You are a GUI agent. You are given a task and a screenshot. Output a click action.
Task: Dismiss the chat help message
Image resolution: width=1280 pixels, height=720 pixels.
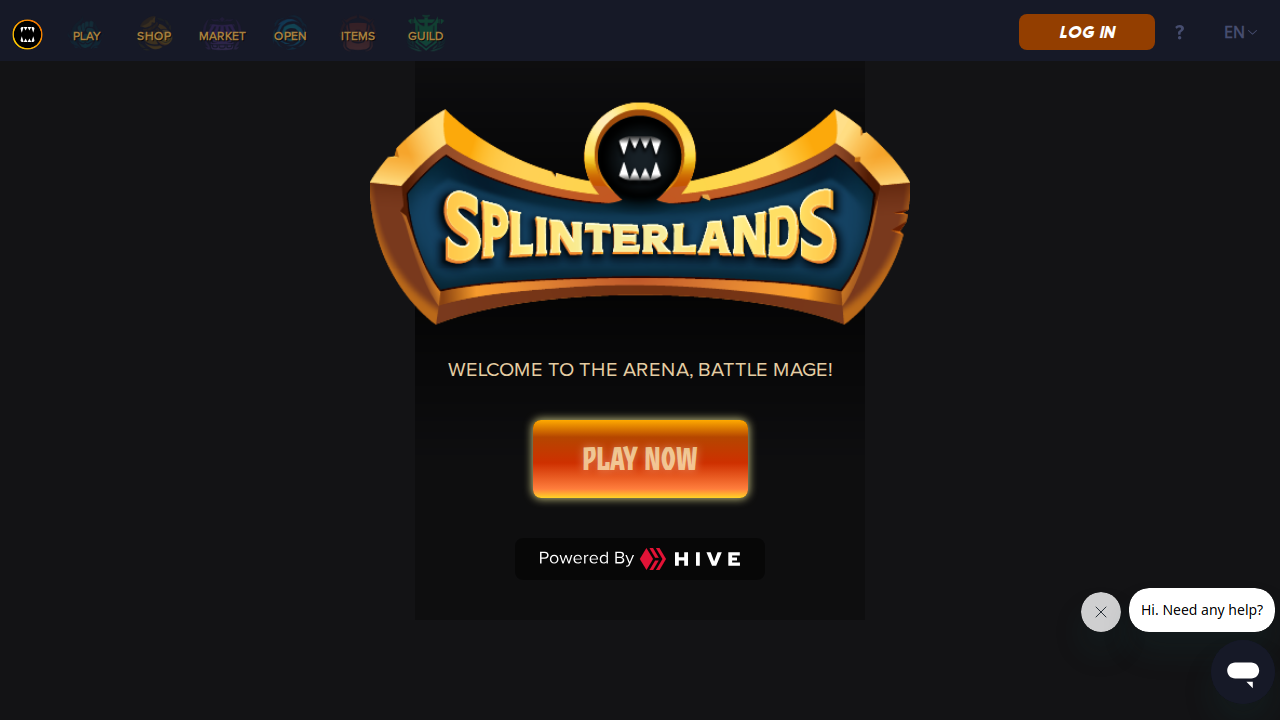pos(1101,612)
